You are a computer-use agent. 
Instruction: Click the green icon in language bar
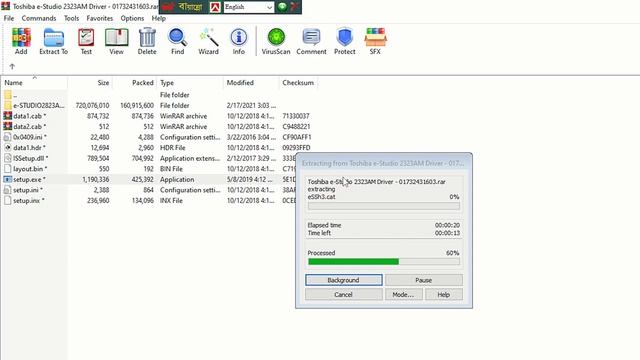pyautogui.click(x=282, y=7)
